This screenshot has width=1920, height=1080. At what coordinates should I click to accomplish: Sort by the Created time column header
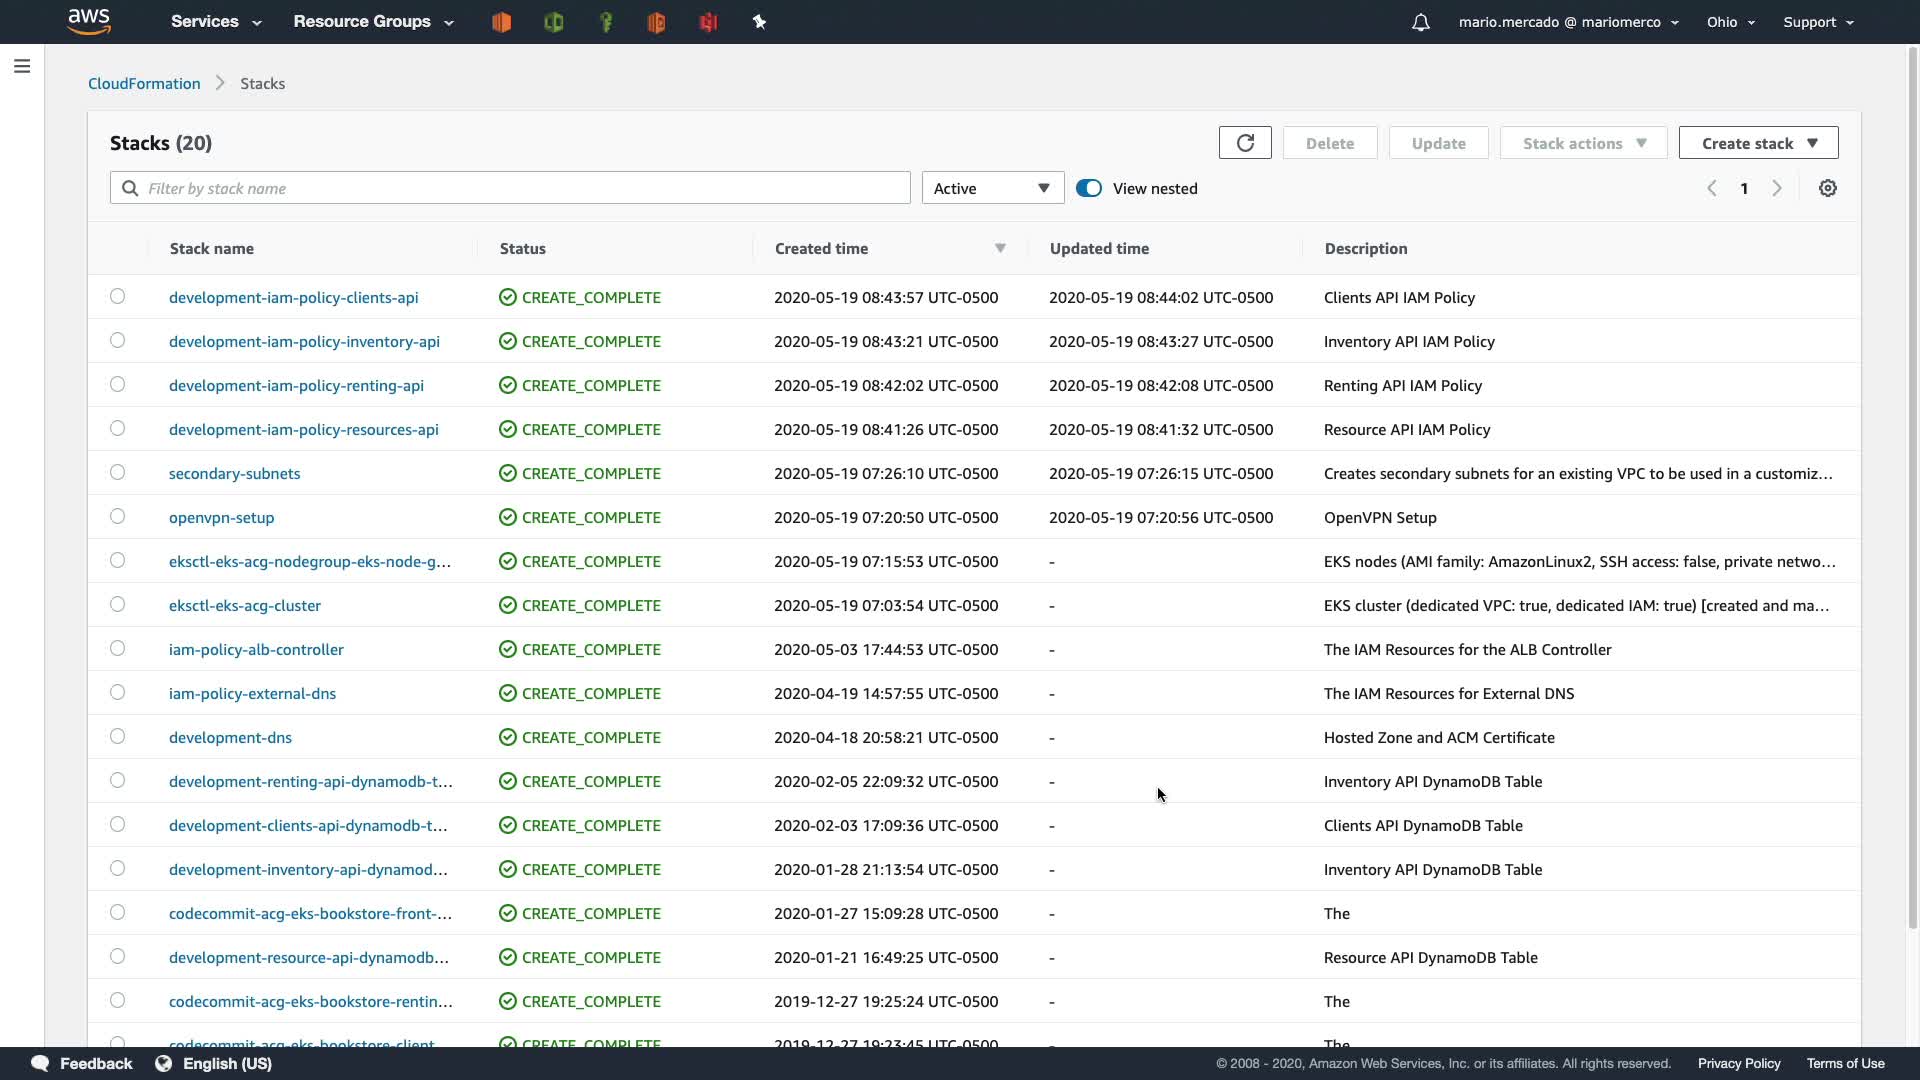pos(821,248)
